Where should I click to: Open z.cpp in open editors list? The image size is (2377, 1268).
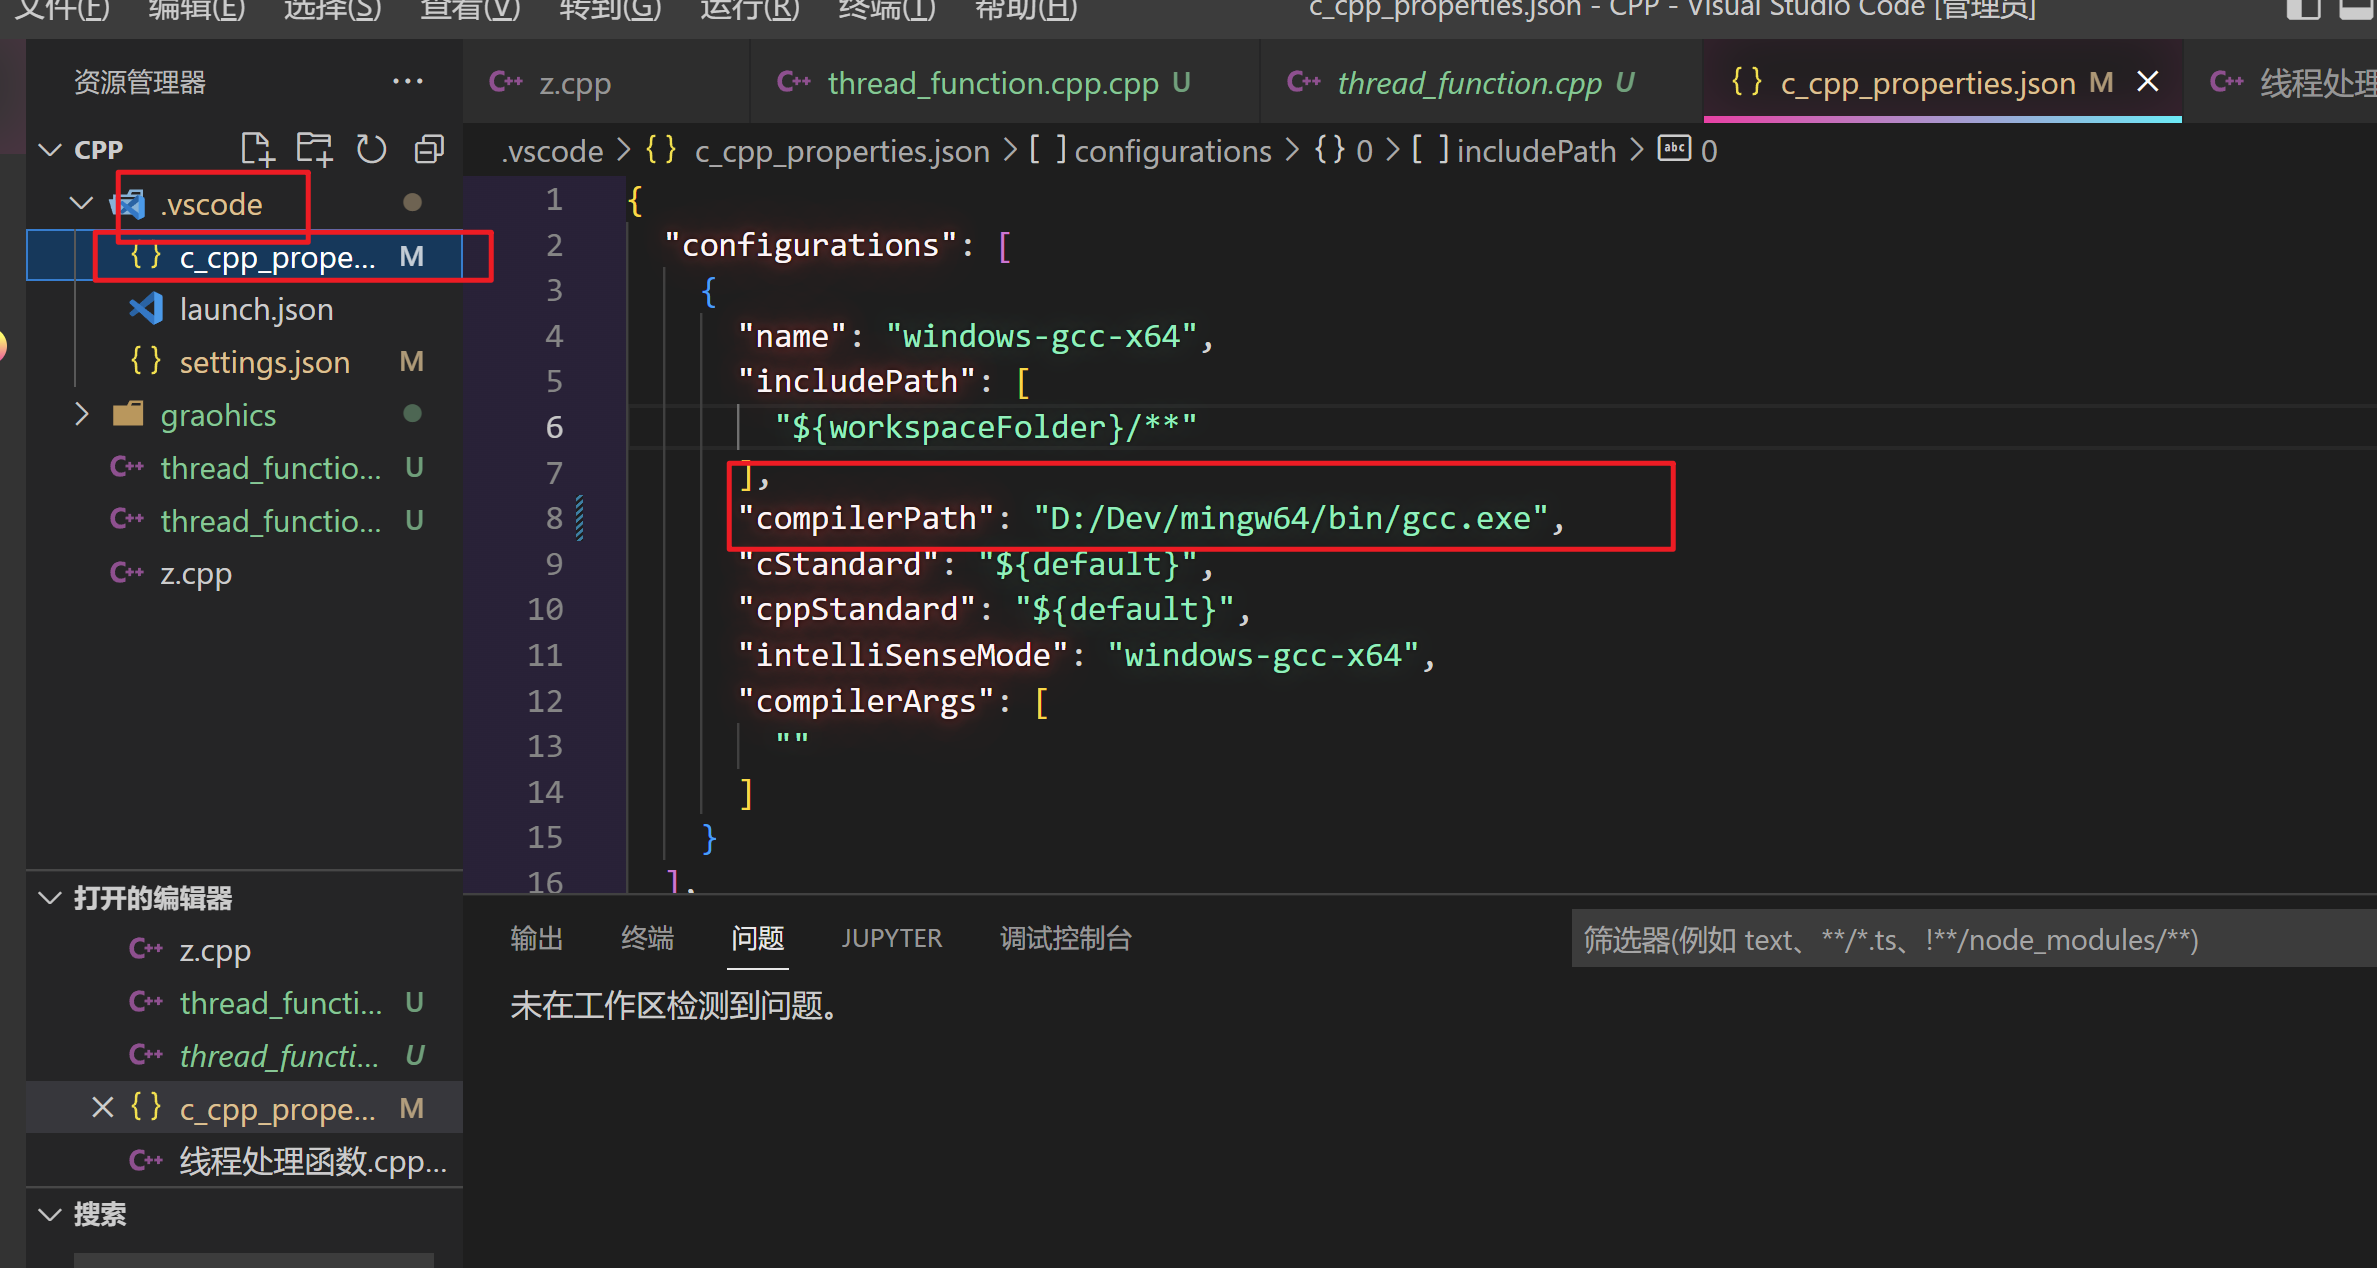245,950
